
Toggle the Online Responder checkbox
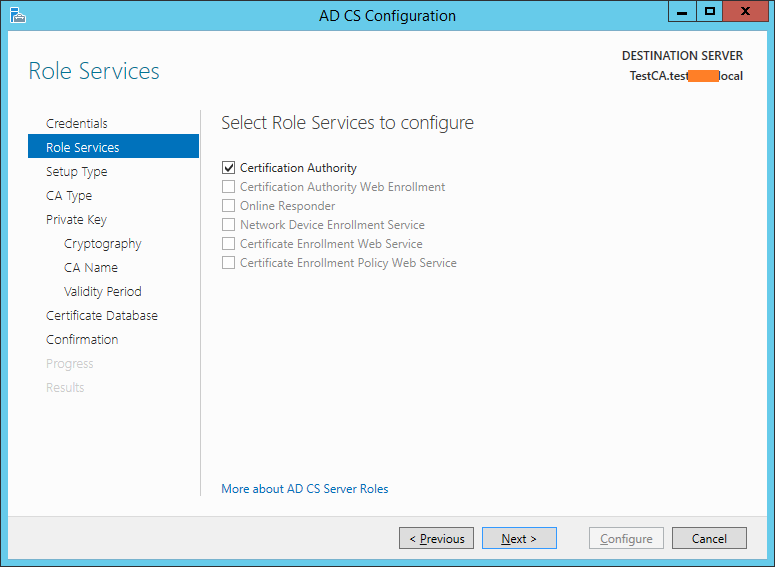[x=229, y=206]
